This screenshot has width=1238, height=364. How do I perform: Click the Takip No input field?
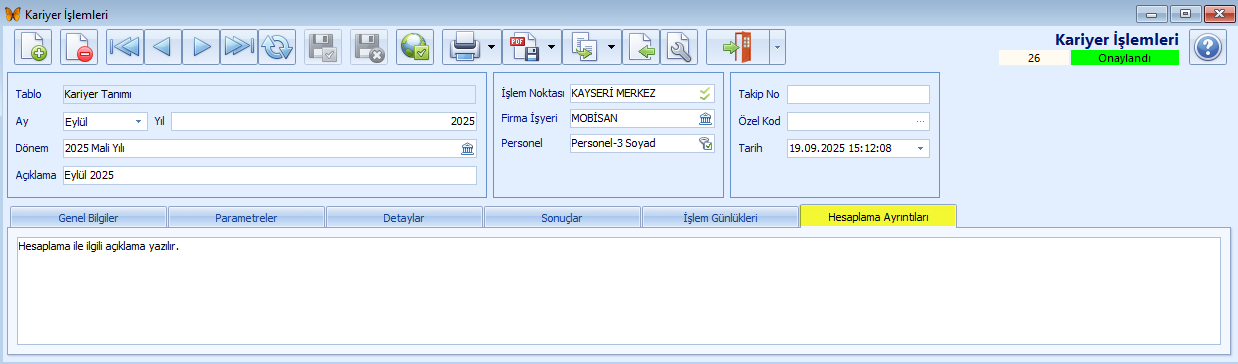(x=858, y=94)
